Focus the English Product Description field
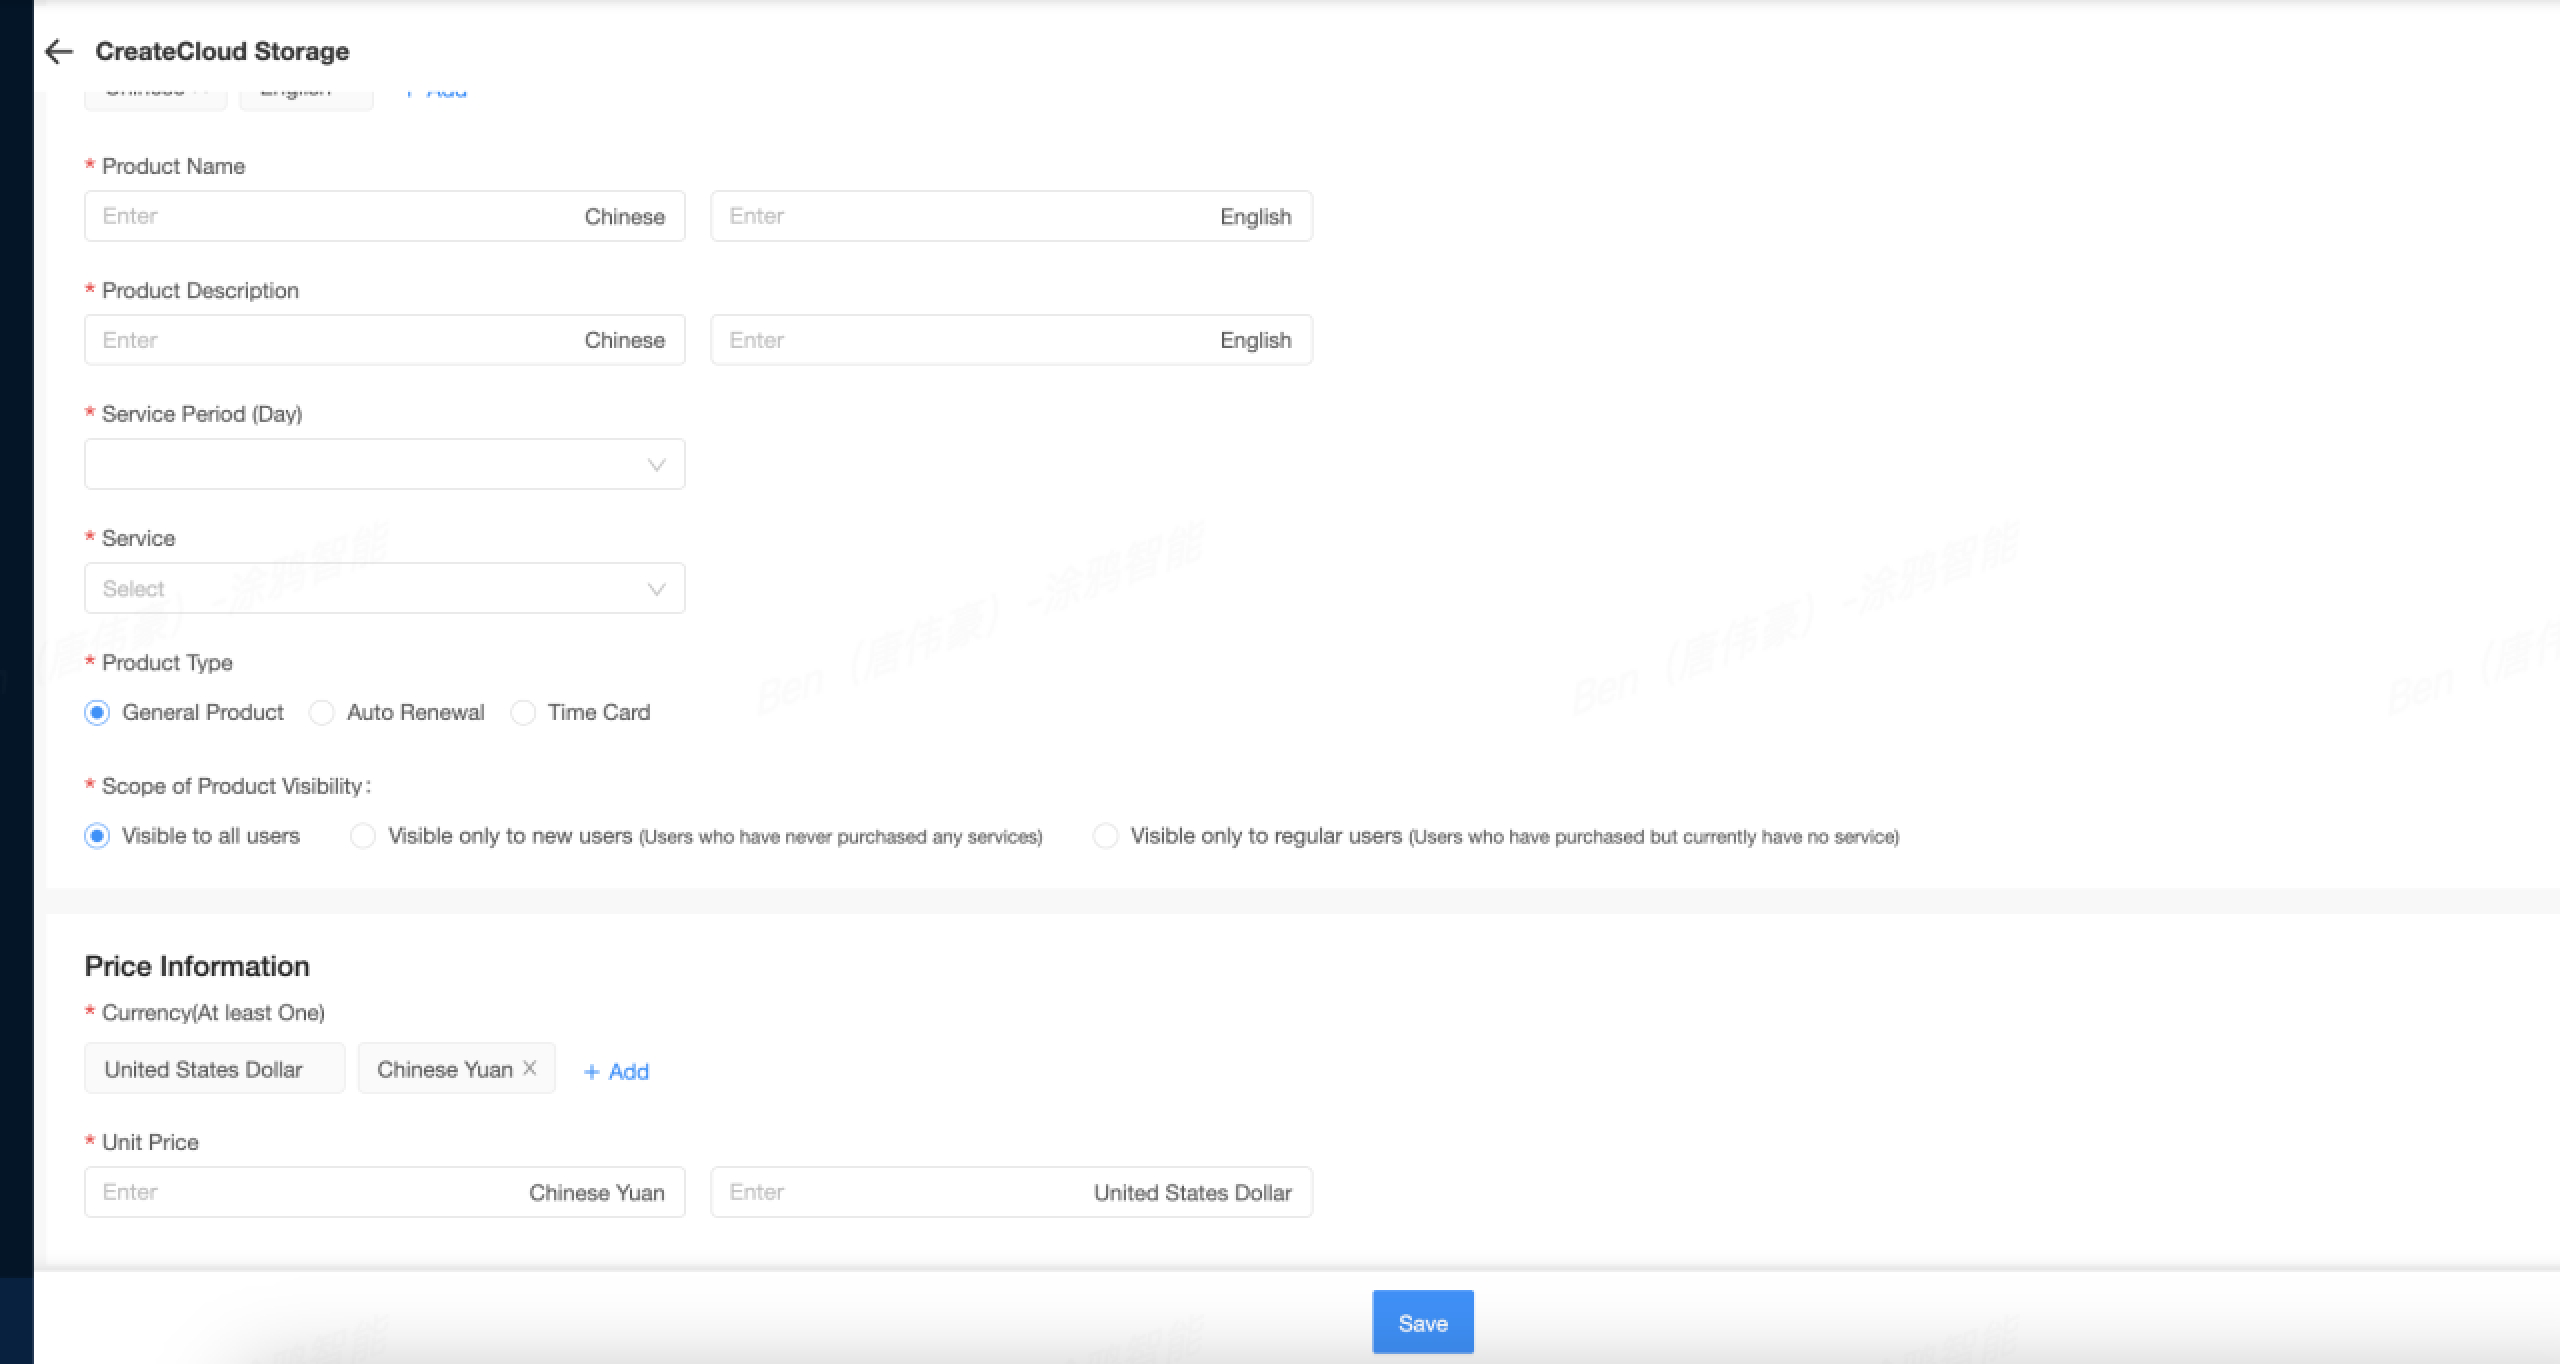 (1012, 340)
